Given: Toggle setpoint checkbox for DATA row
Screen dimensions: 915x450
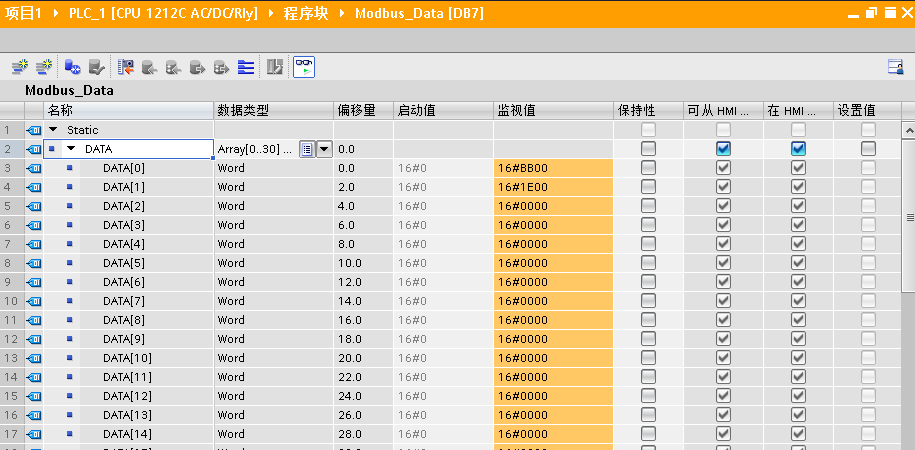Looking at the screenshot, I should tap(868, 149).
